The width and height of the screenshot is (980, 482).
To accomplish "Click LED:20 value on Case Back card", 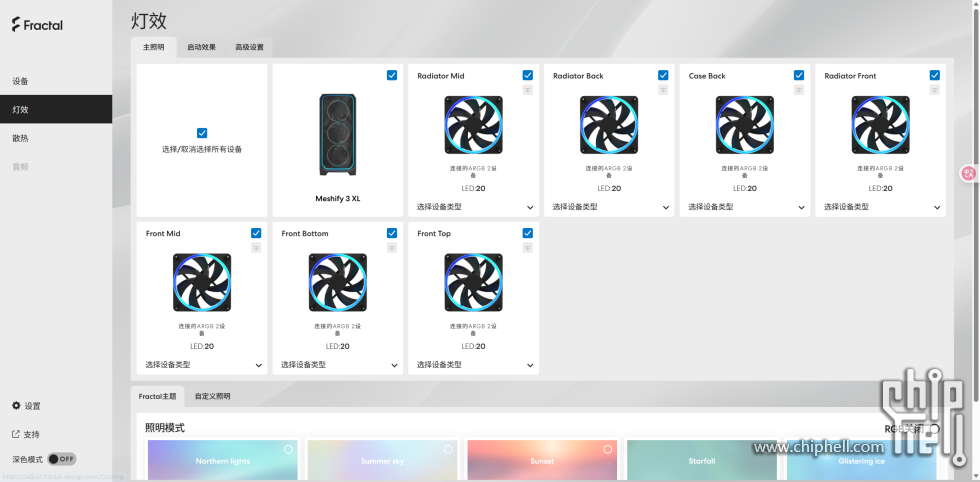I will tap(744, 188).
